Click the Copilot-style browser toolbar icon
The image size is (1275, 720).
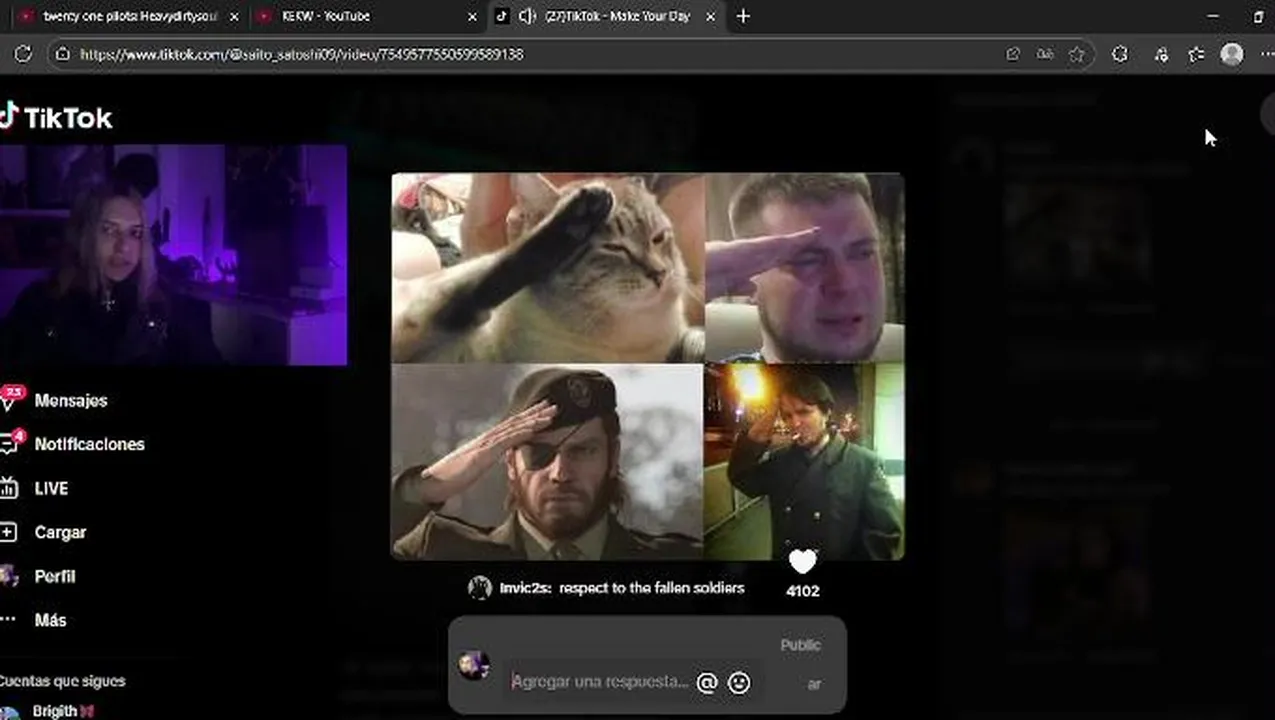point(1161,54)
